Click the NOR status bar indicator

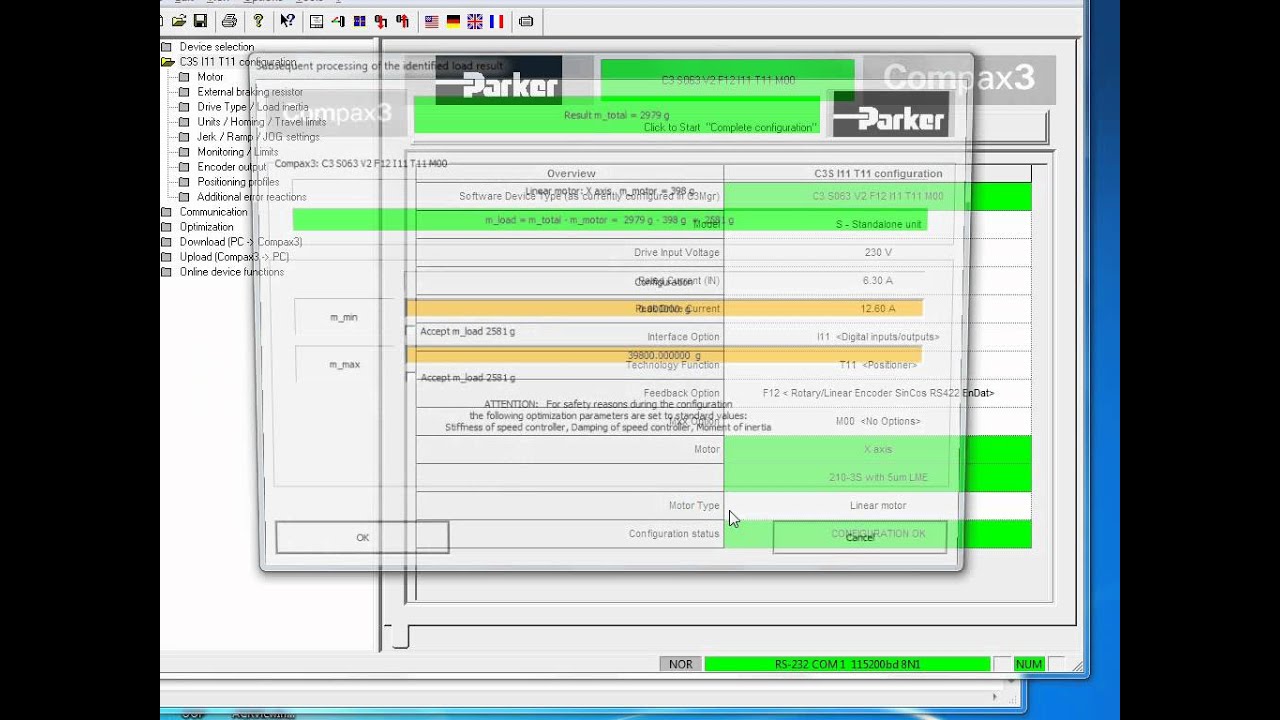point(680,664)
